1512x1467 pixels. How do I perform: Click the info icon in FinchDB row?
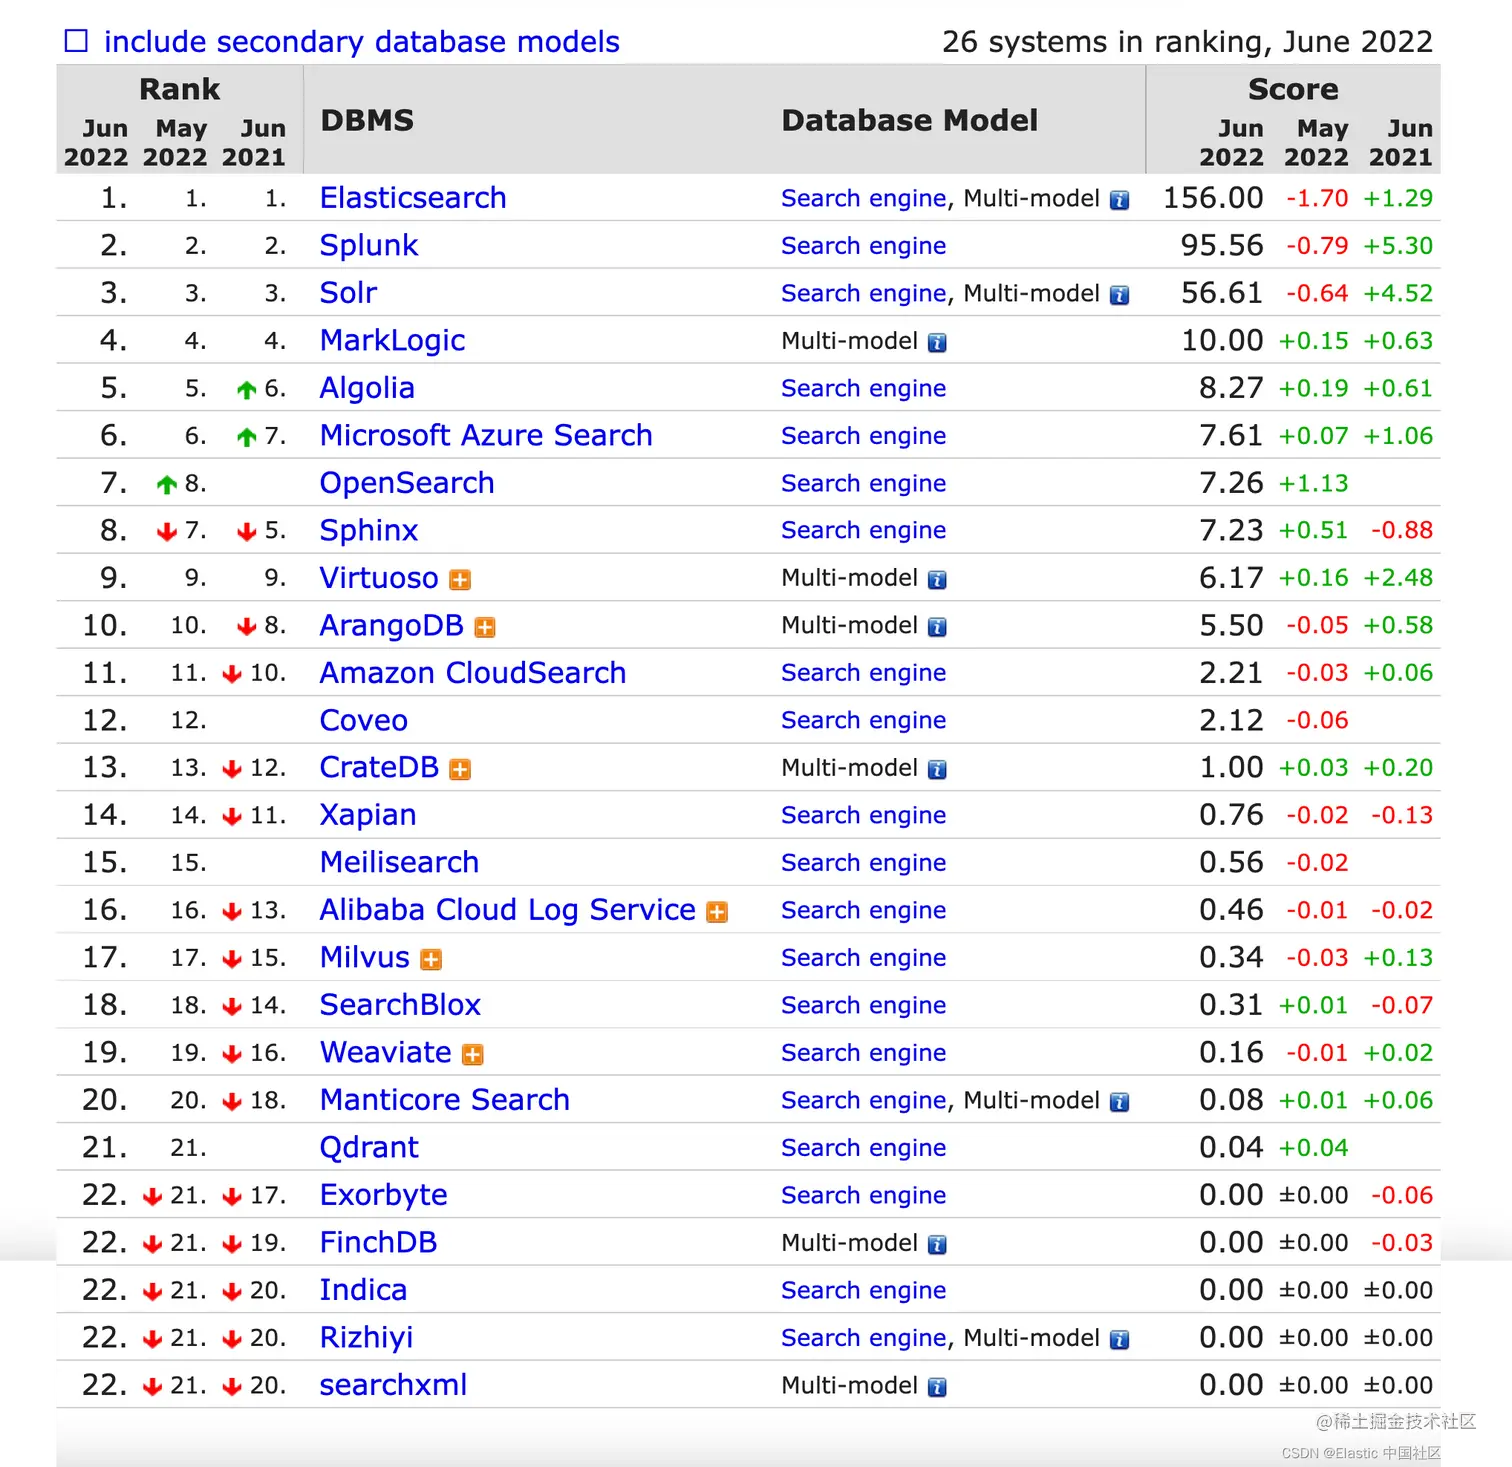click(937, 1245)
